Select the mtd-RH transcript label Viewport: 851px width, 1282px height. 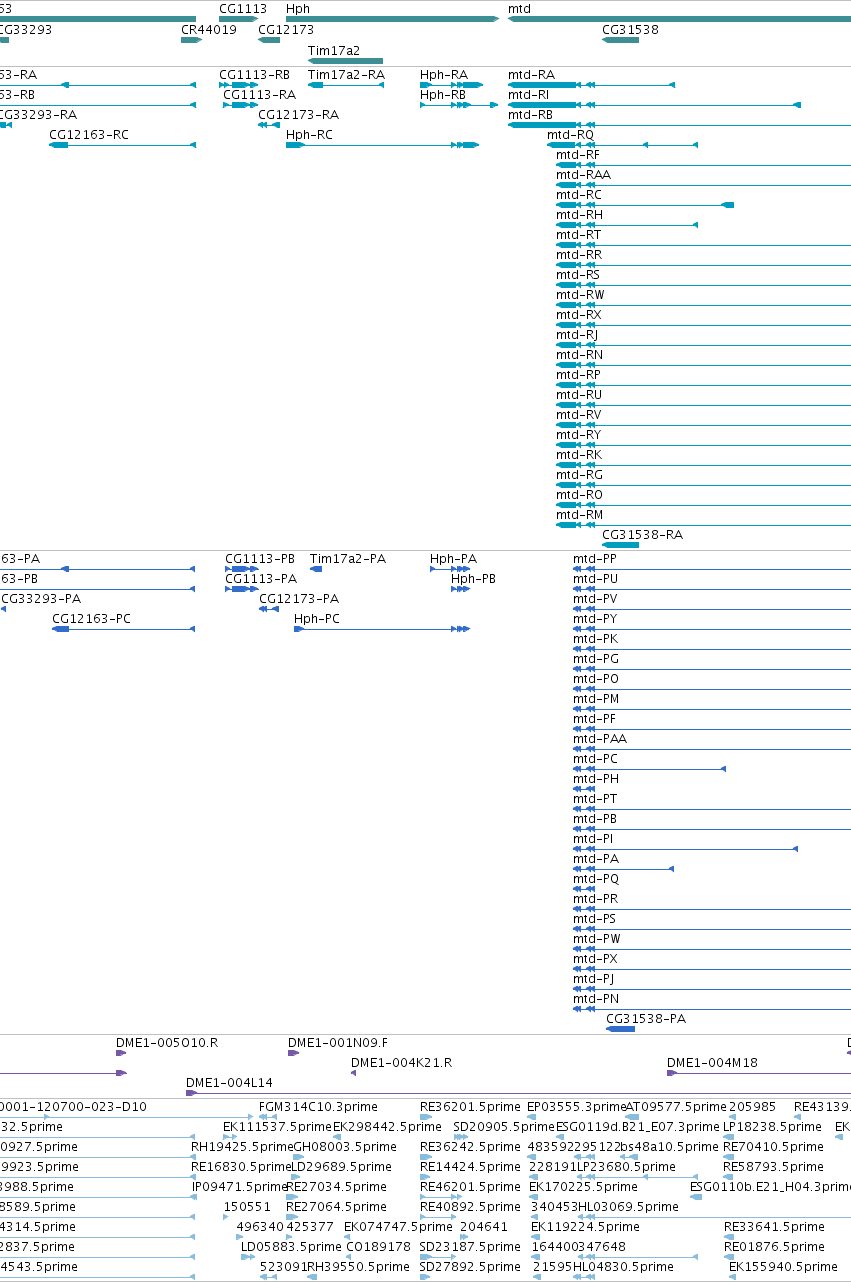point(579,215)
